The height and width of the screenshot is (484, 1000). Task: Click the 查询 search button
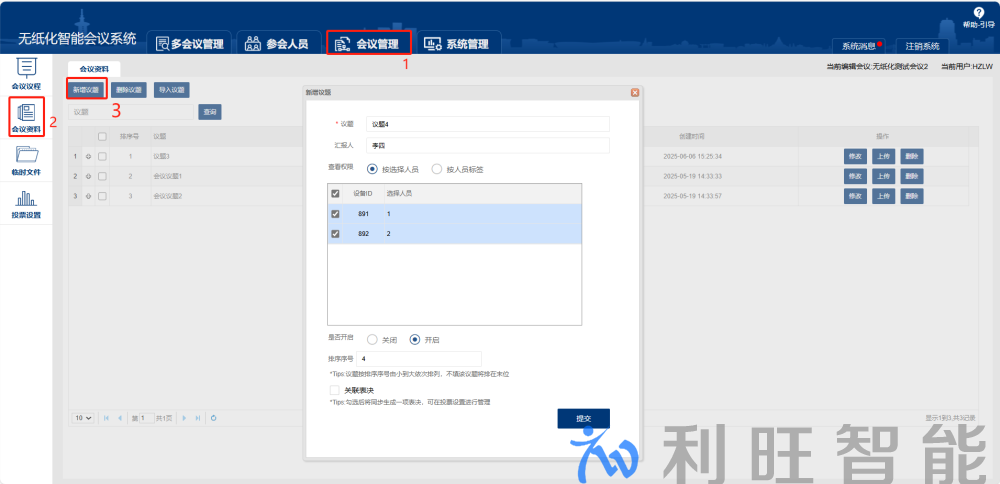tap(210, 112)
